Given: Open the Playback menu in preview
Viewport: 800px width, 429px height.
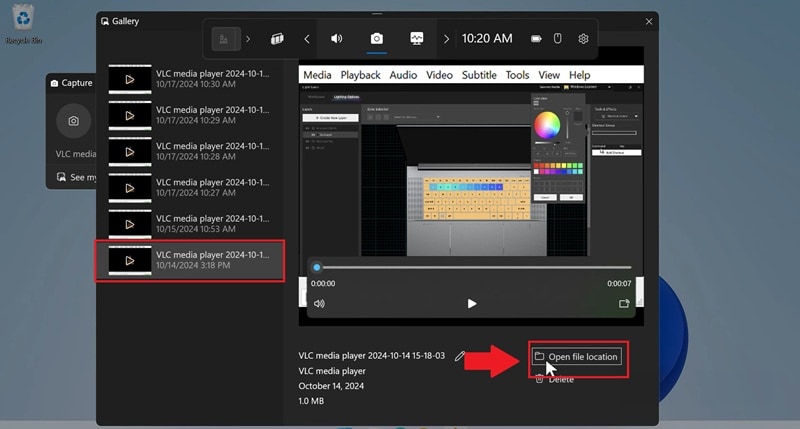Looking at the screenshot, I should tap(360, 75).
